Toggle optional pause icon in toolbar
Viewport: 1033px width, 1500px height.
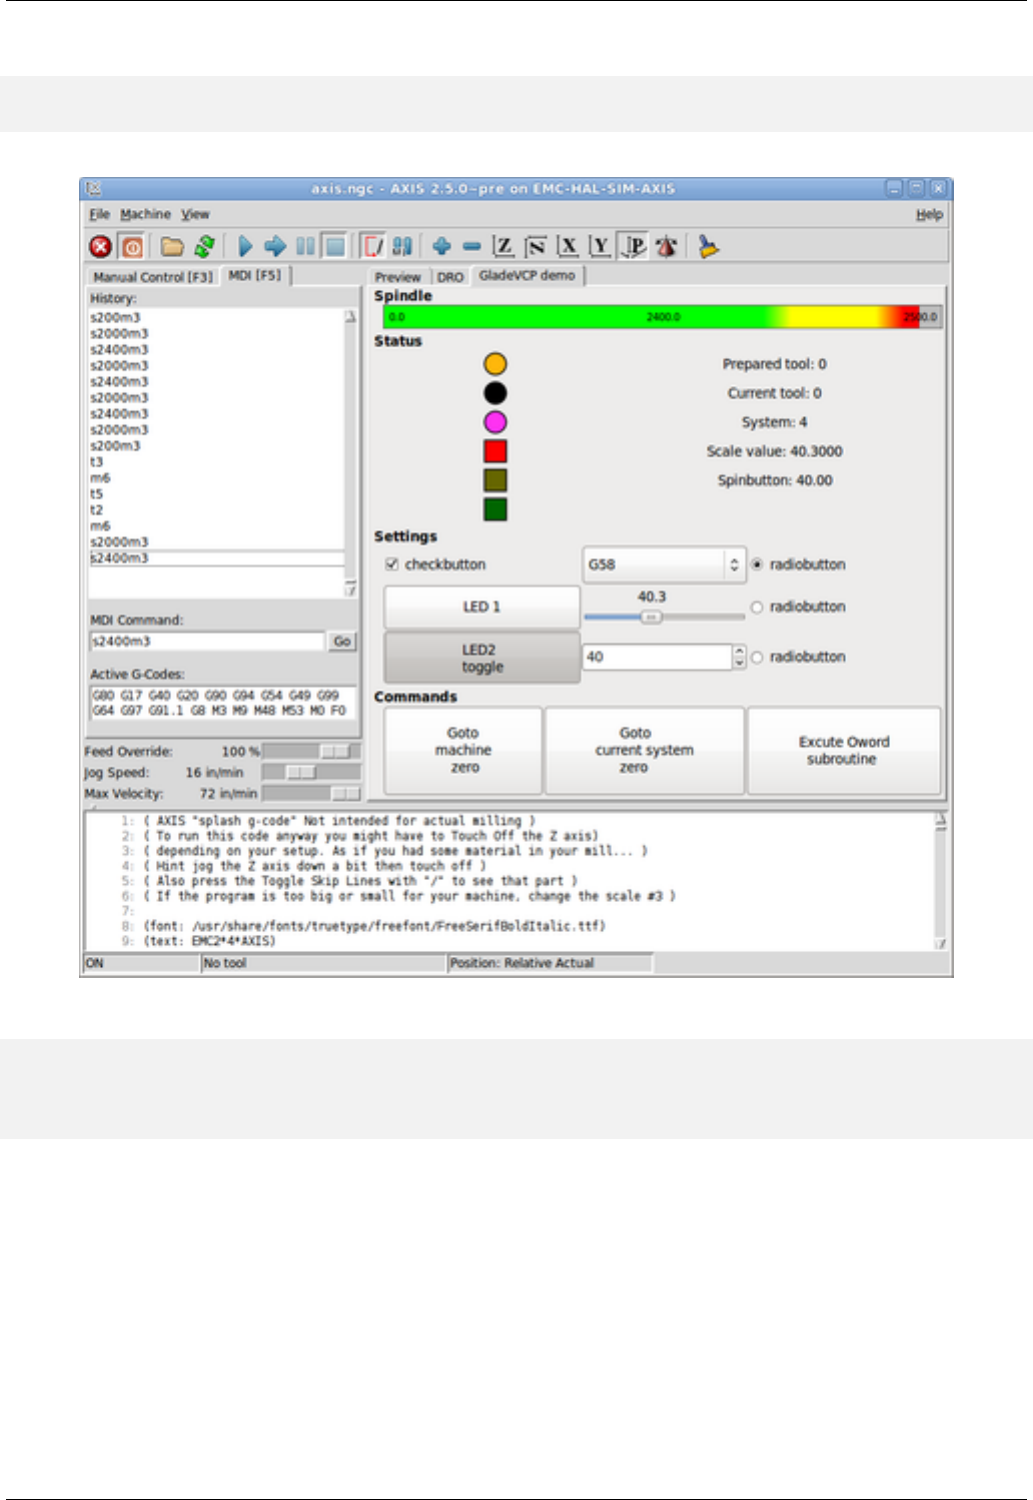(x=403, y=246)
